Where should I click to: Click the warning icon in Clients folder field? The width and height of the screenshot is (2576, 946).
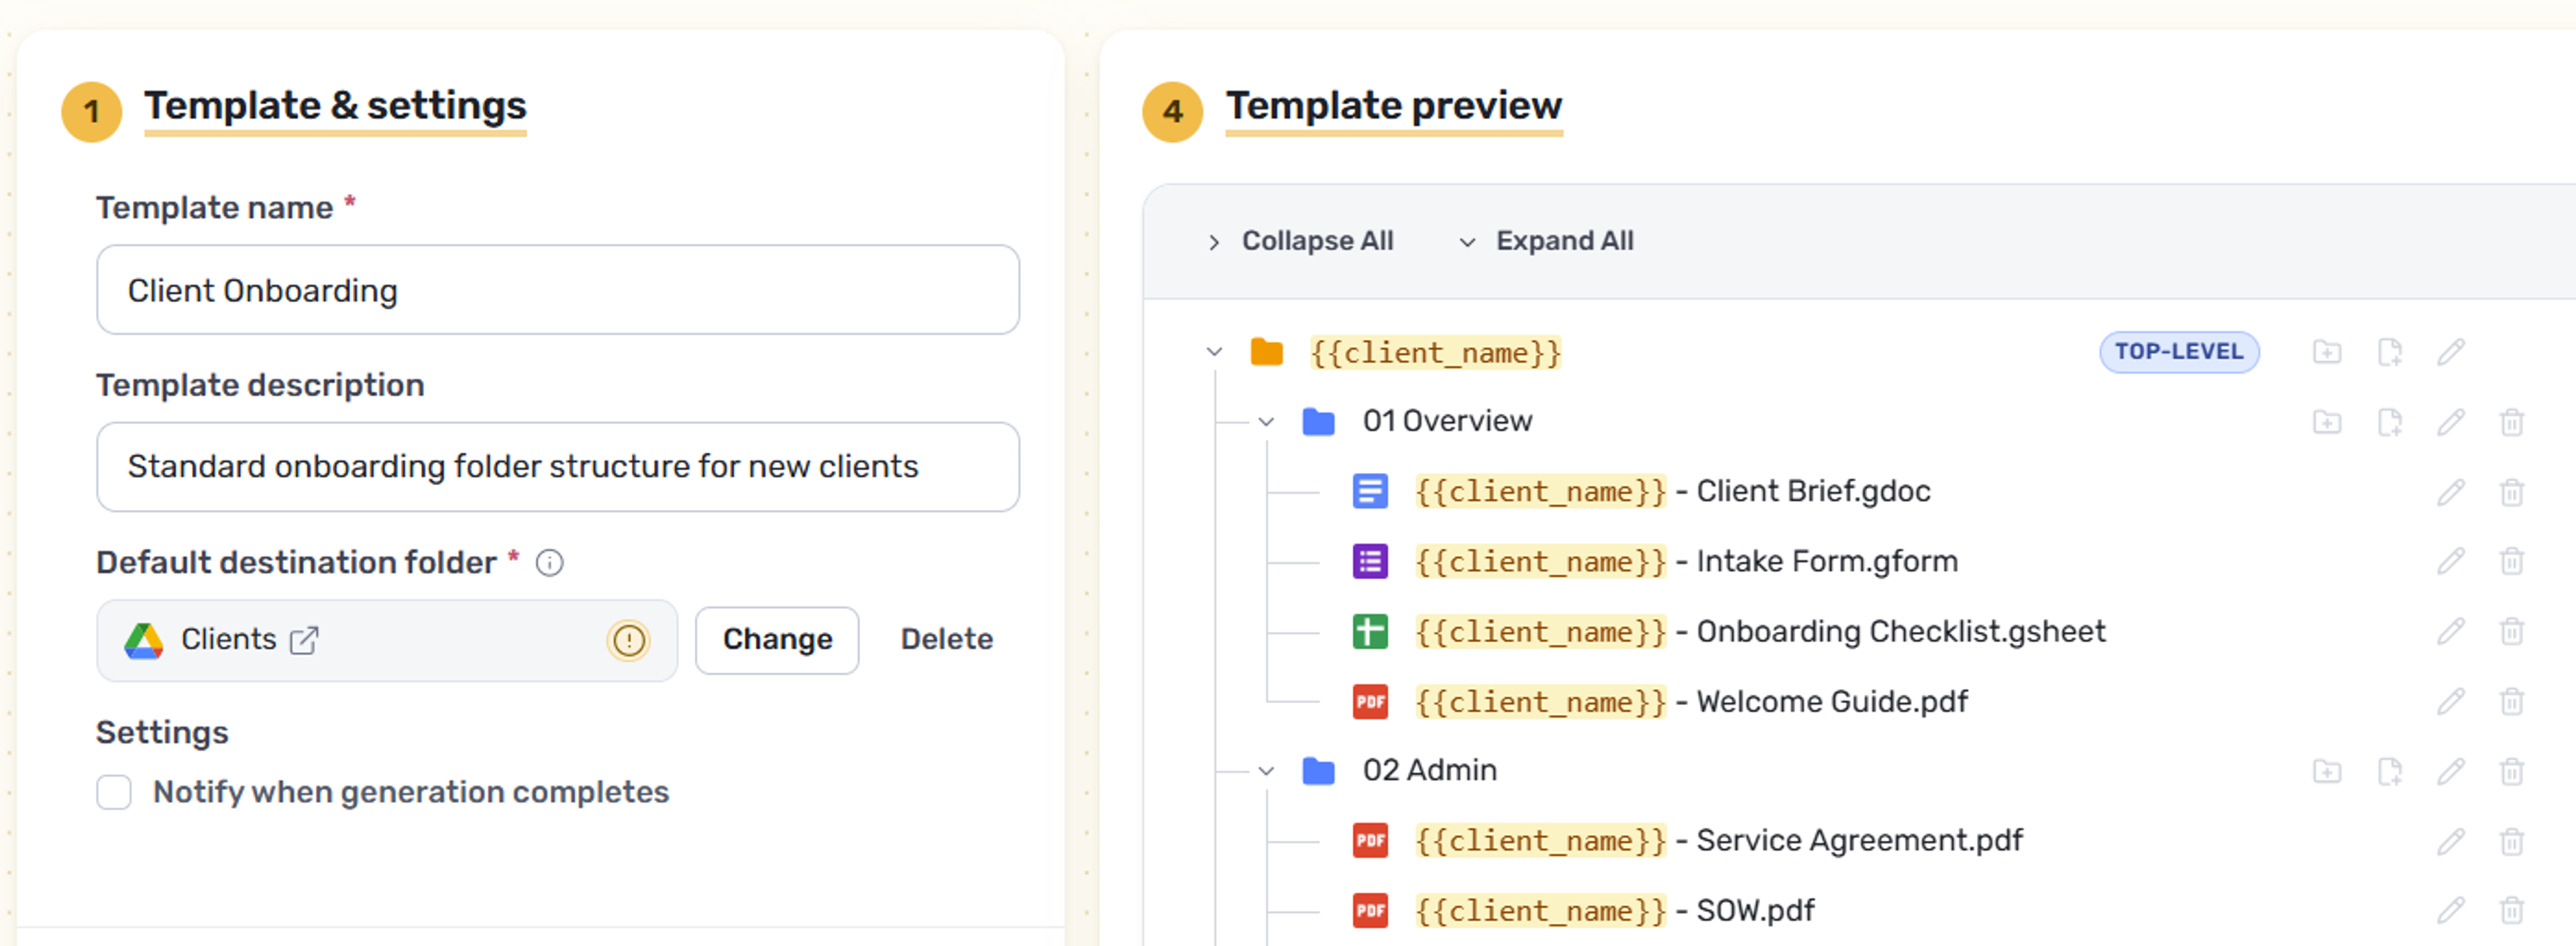point(628,640)
